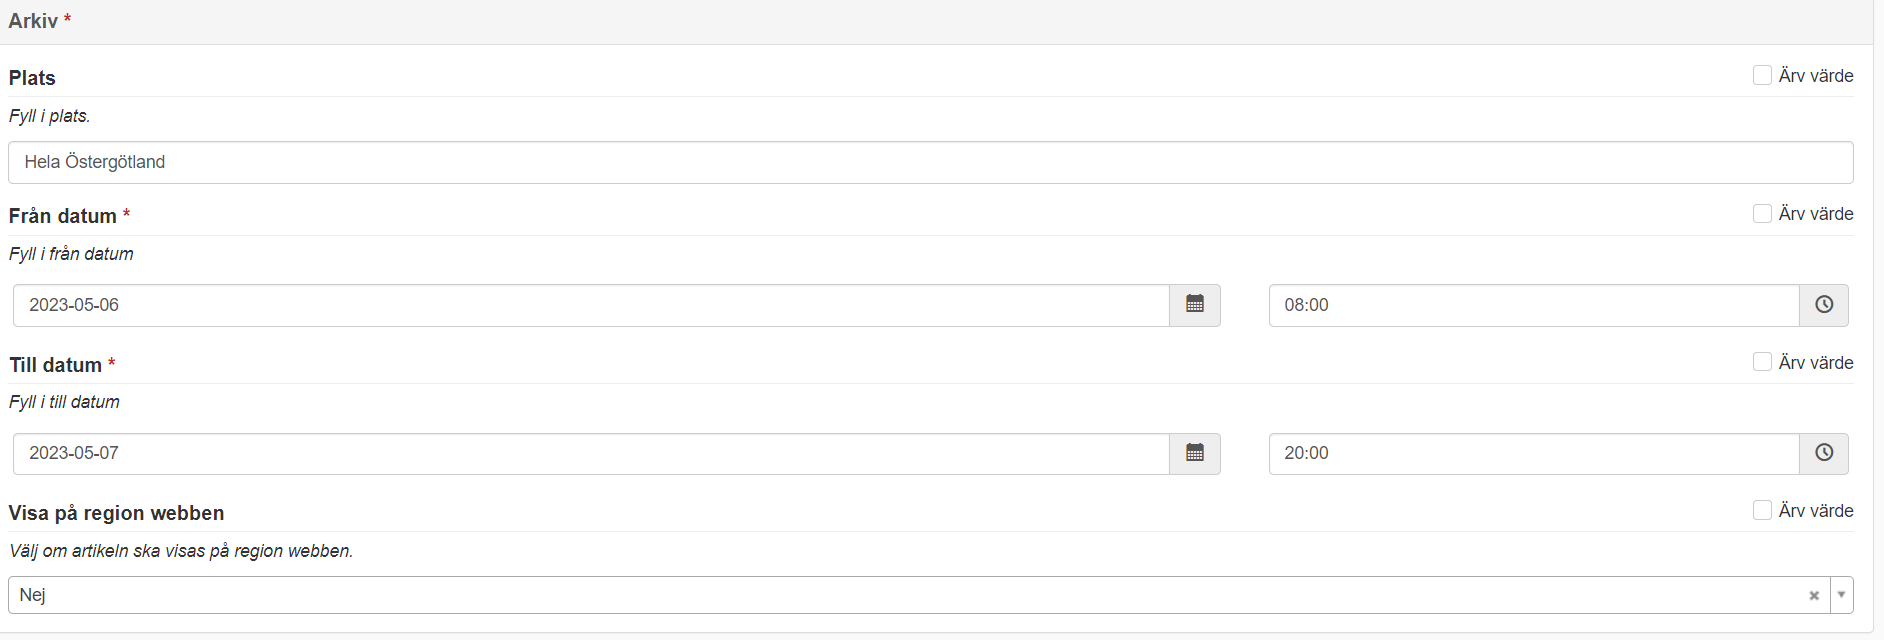Check Ärv värde for Plats

coord(1762,75)
